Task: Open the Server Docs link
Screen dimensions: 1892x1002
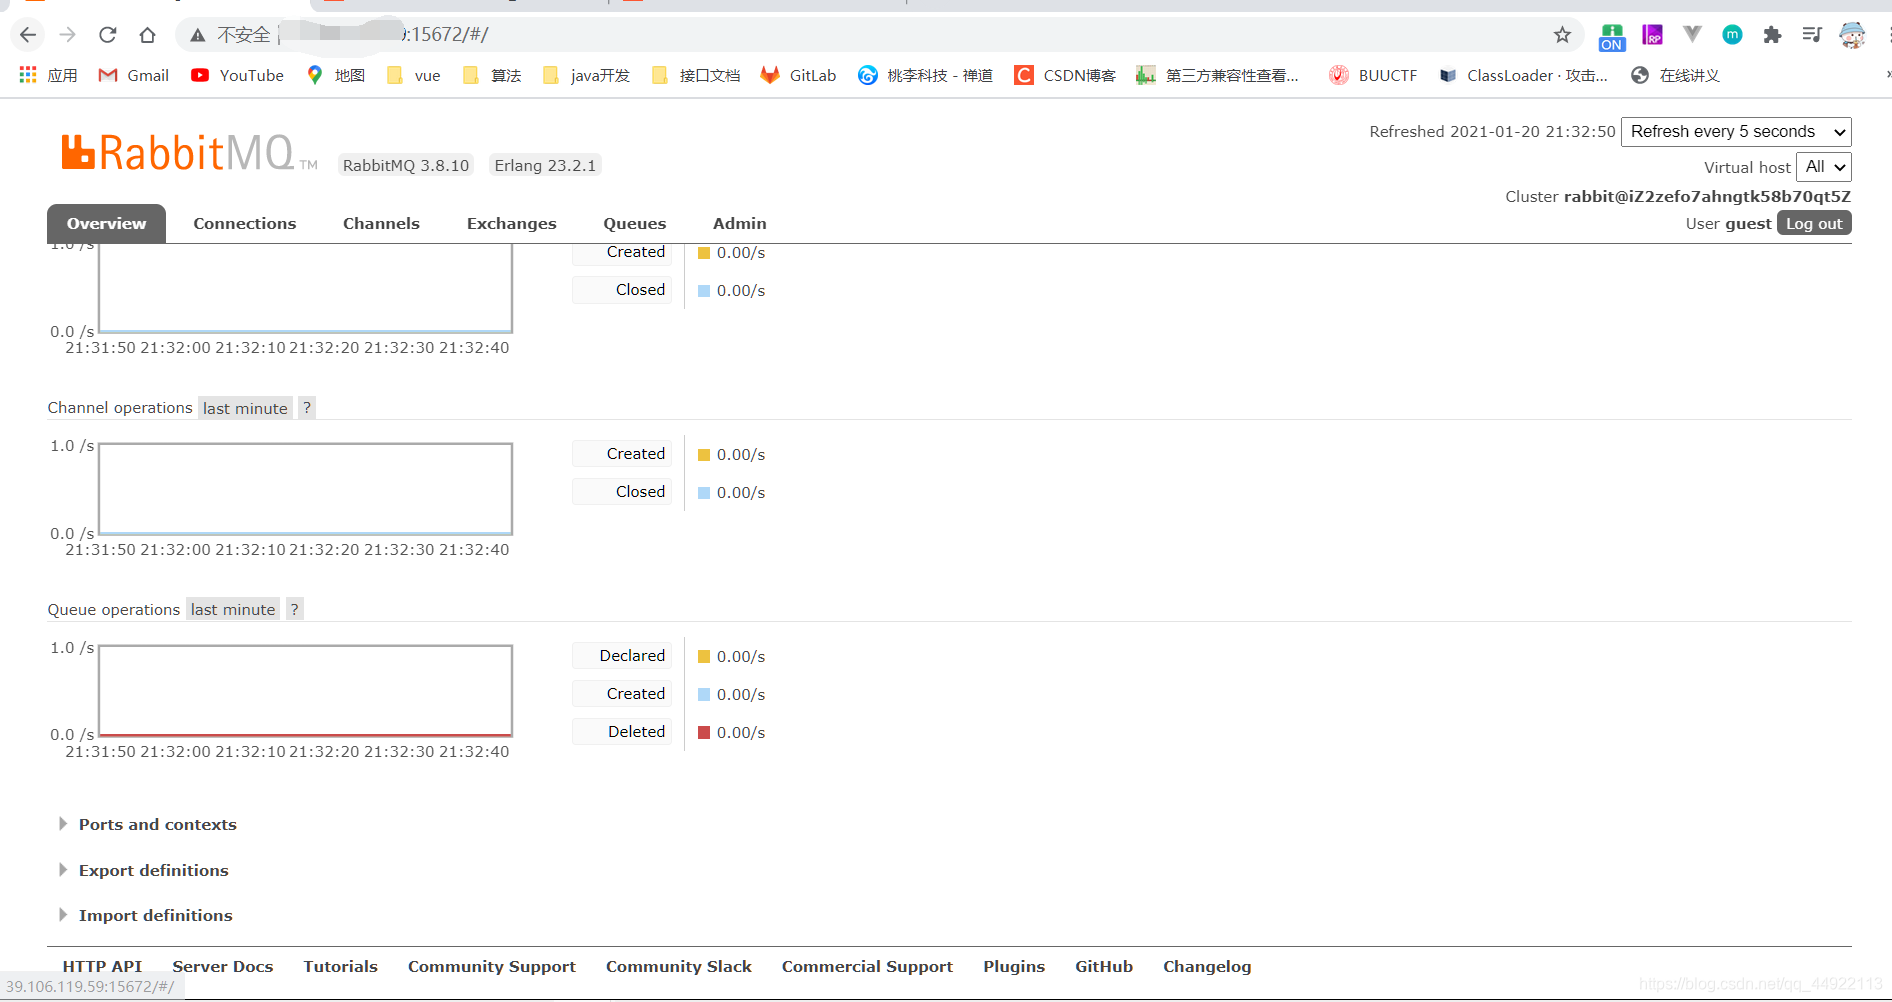Action: (223, 966)
